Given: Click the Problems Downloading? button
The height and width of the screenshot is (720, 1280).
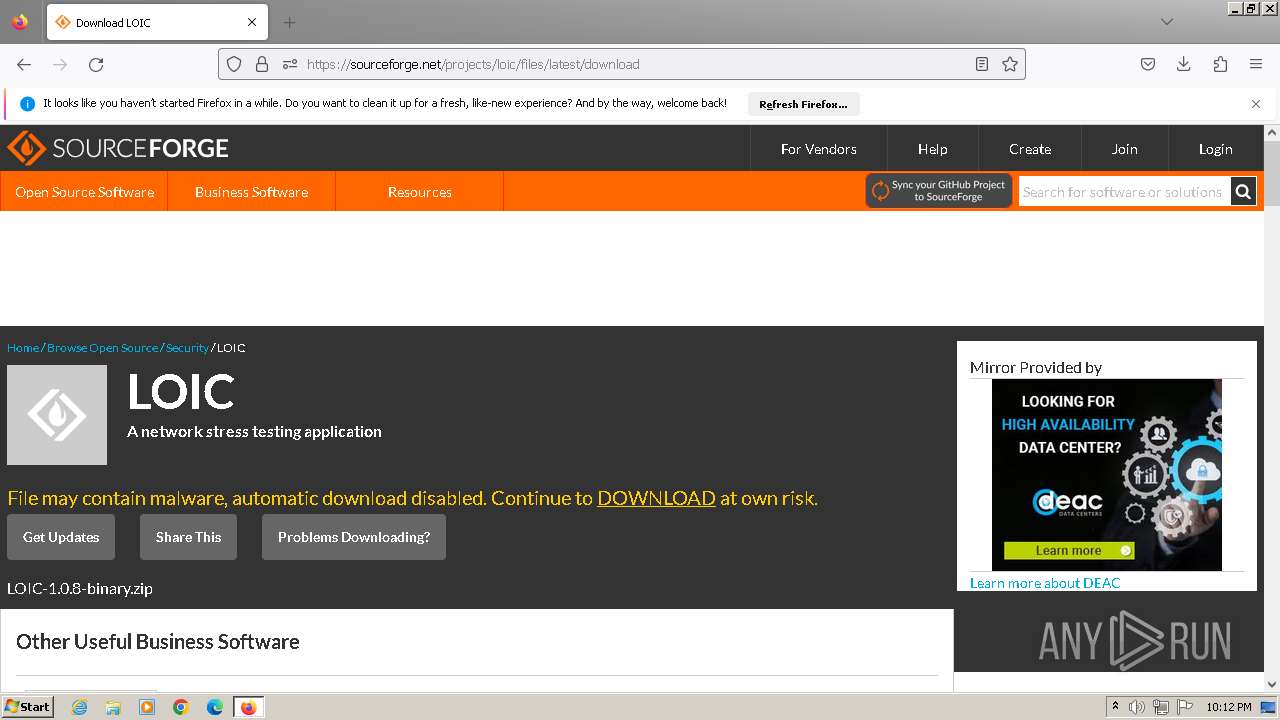Looking at the screenshot, I should click(x=354, y=537).
